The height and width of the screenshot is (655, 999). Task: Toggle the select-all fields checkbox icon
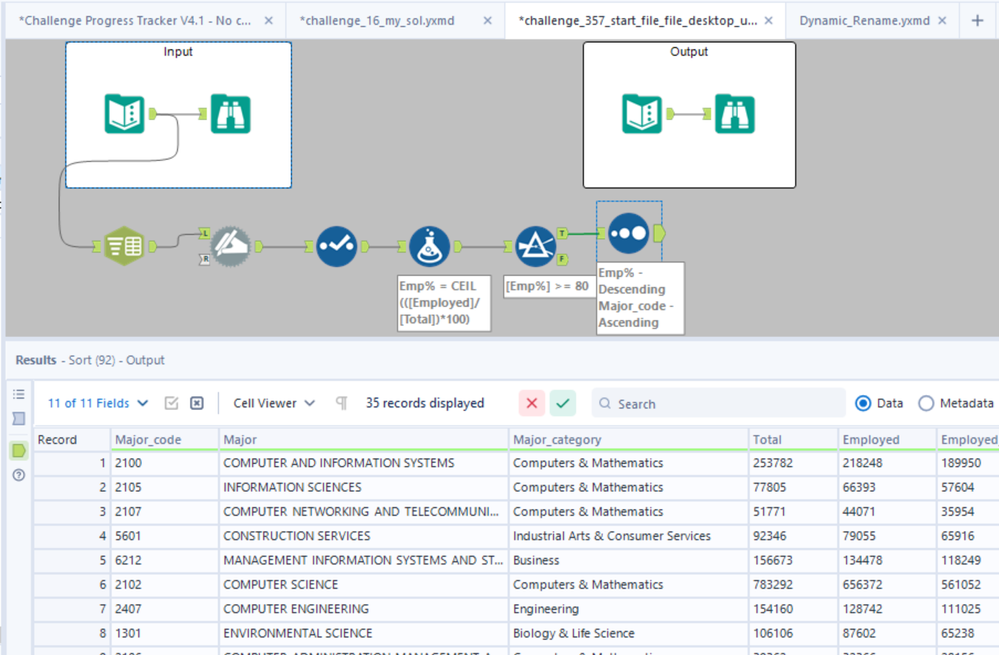(171, 403)
